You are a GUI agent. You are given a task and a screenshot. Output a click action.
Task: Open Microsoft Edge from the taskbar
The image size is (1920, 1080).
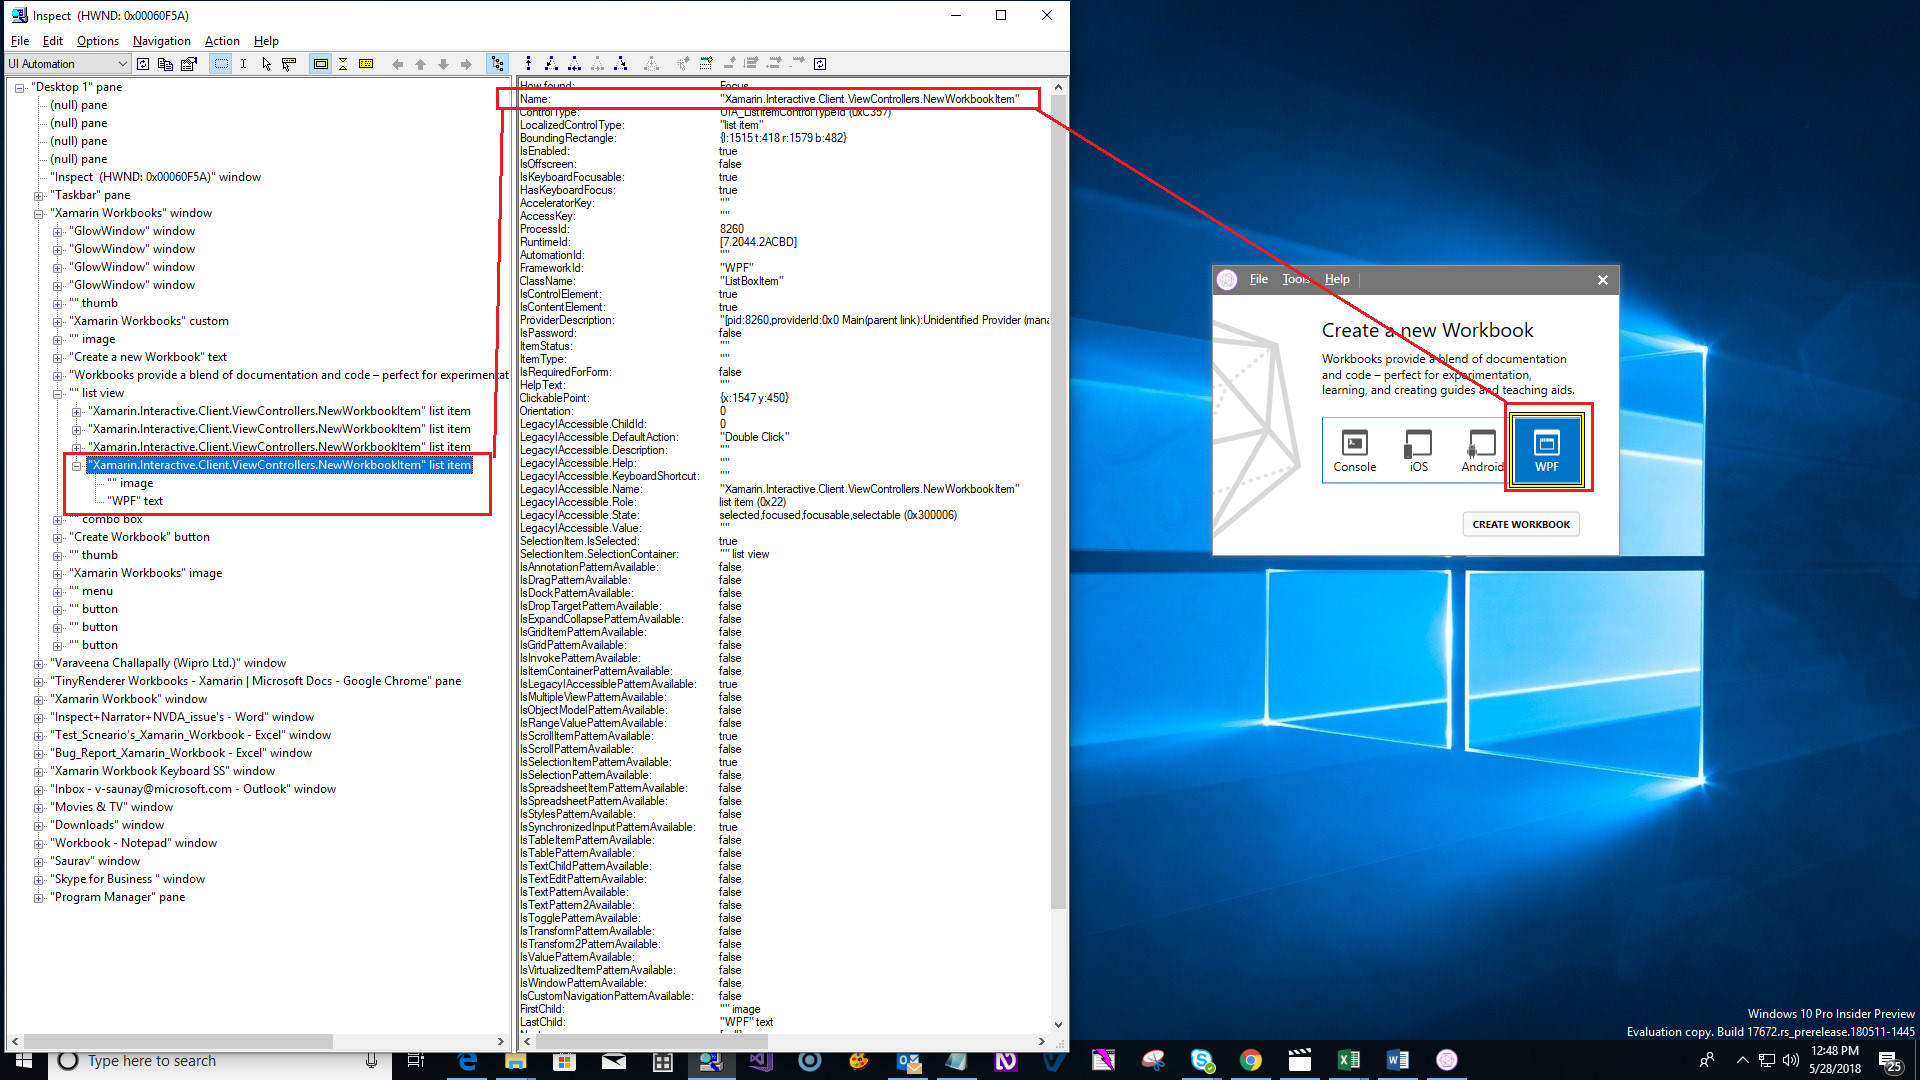click(467, 1060)
